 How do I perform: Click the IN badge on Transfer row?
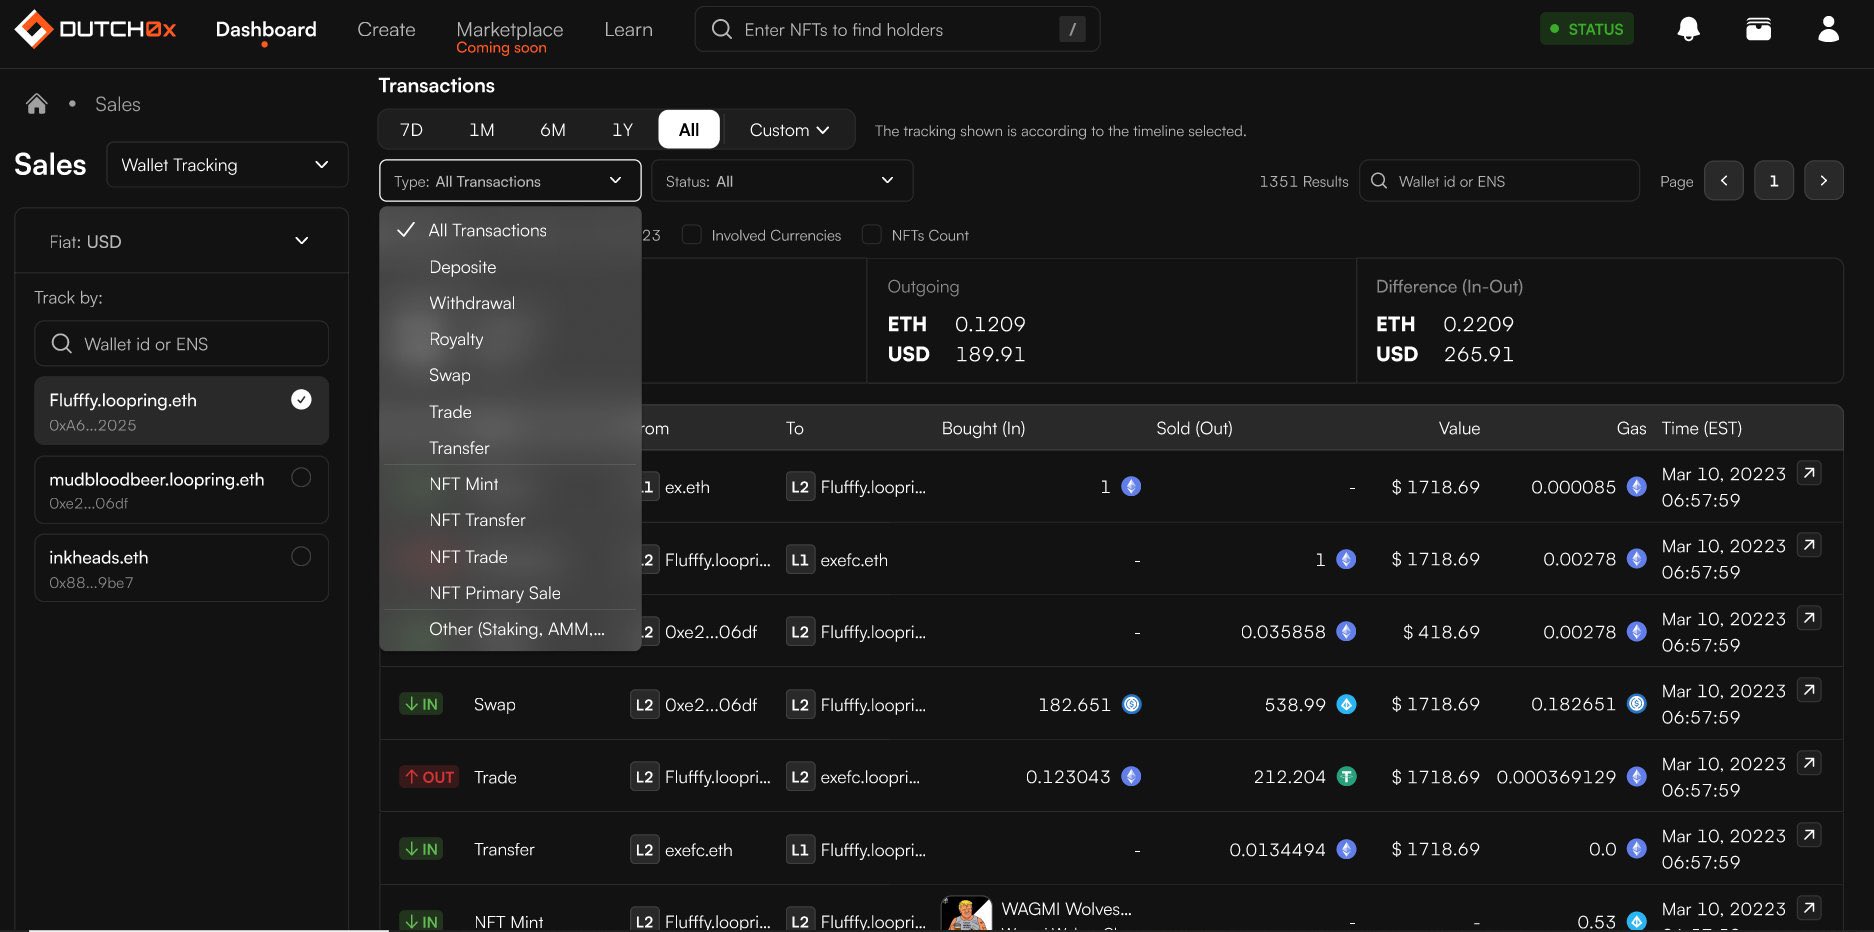pyautogui.click(x=421, y=849)
